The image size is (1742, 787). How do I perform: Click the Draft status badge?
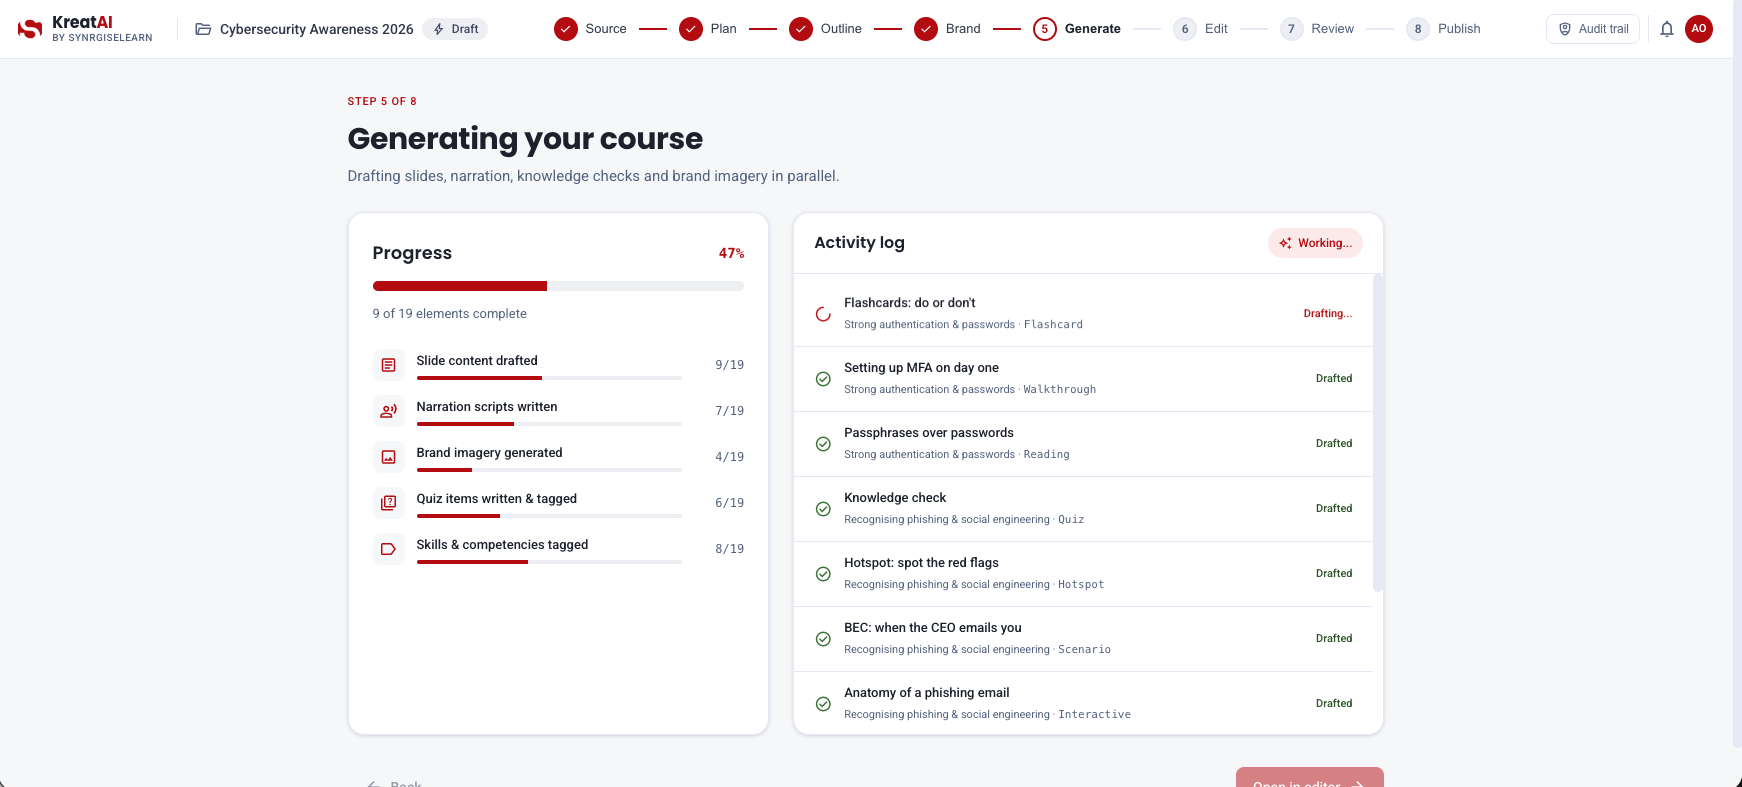[x=455, y=29]
